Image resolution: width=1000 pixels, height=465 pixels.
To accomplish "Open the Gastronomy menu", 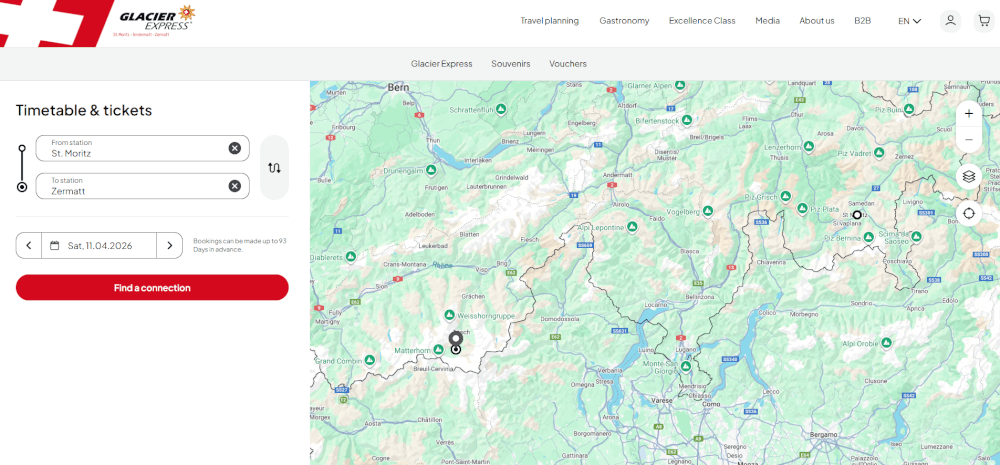I will click(624, 21).
